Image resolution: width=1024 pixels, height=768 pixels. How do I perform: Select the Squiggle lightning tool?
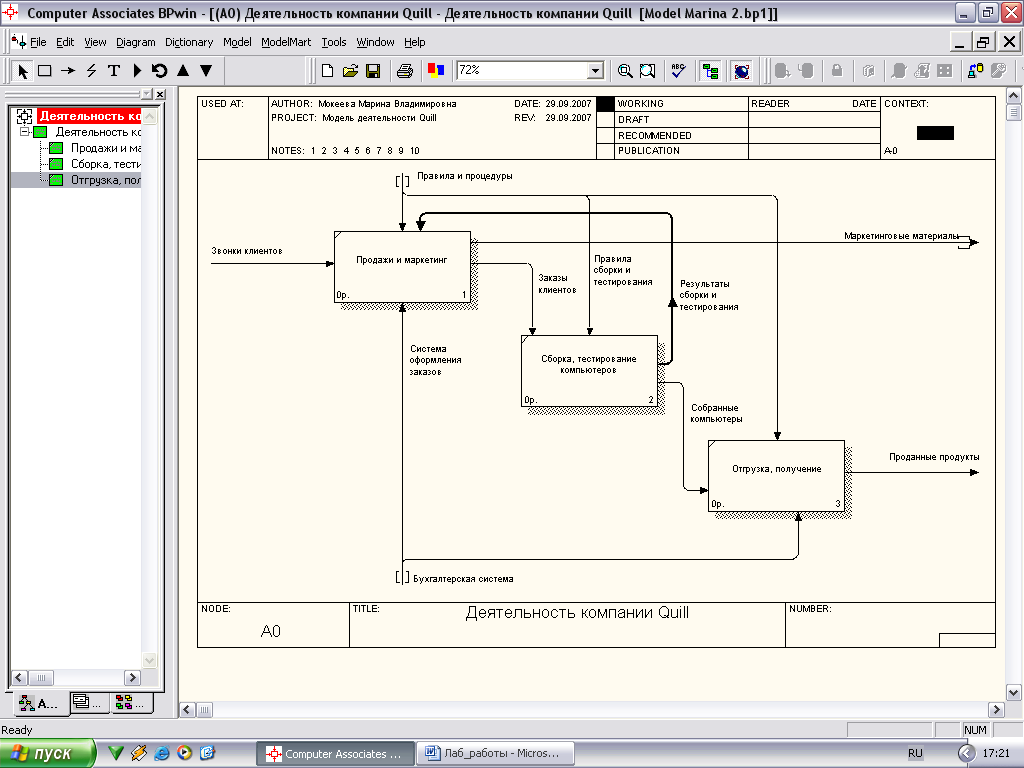click(91, 71)
